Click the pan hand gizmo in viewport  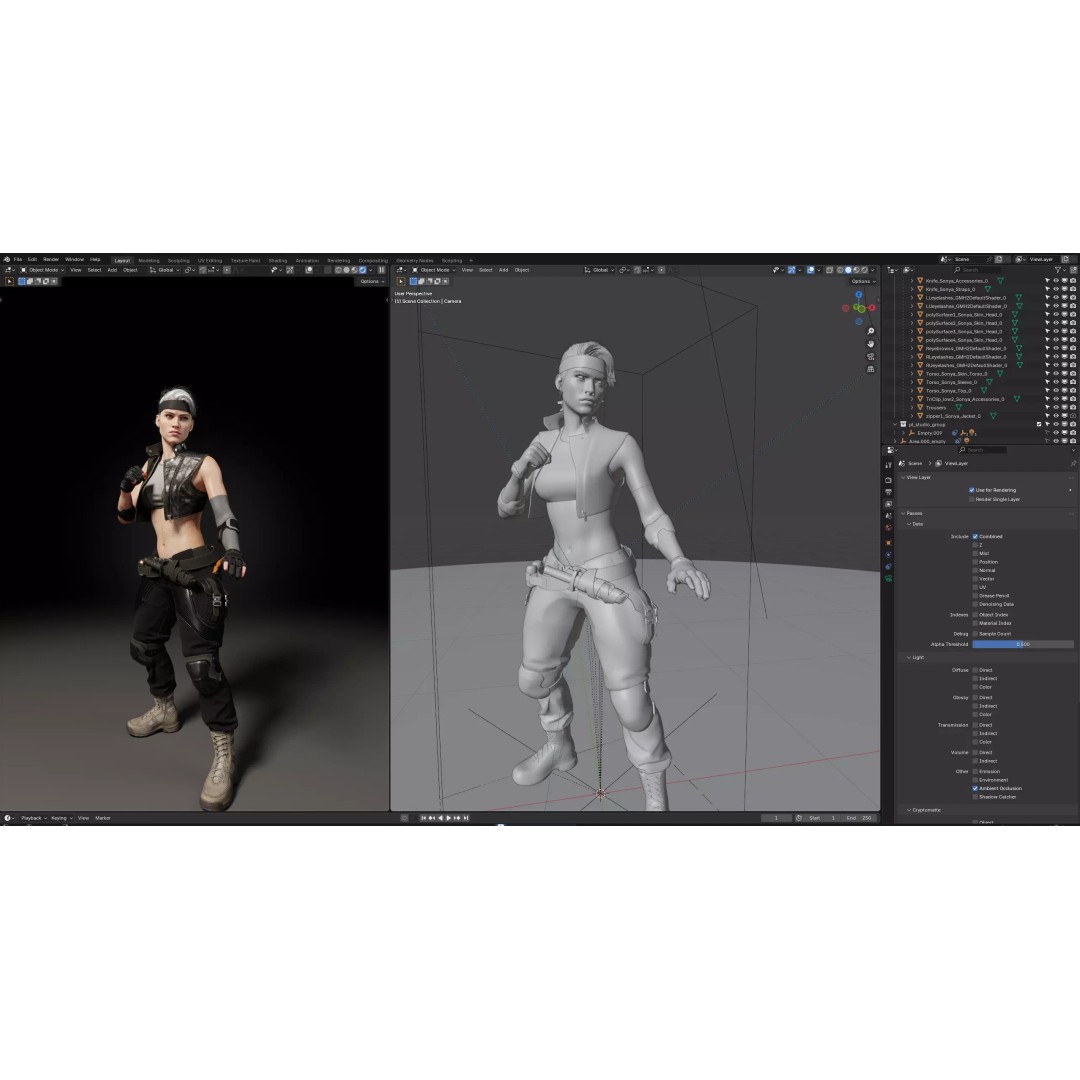click(871, 344)
